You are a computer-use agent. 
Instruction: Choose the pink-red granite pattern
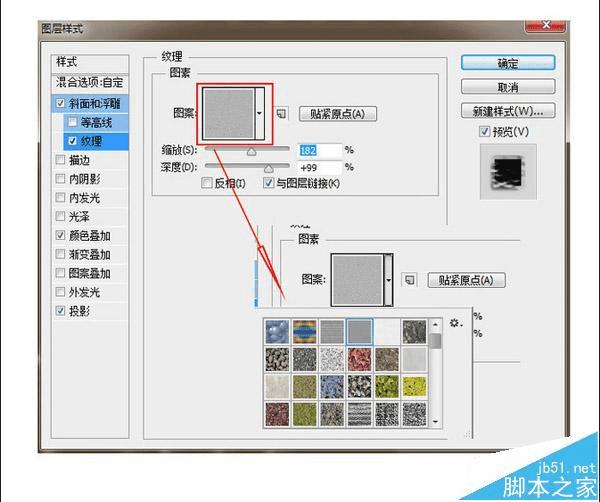point(359,359)
